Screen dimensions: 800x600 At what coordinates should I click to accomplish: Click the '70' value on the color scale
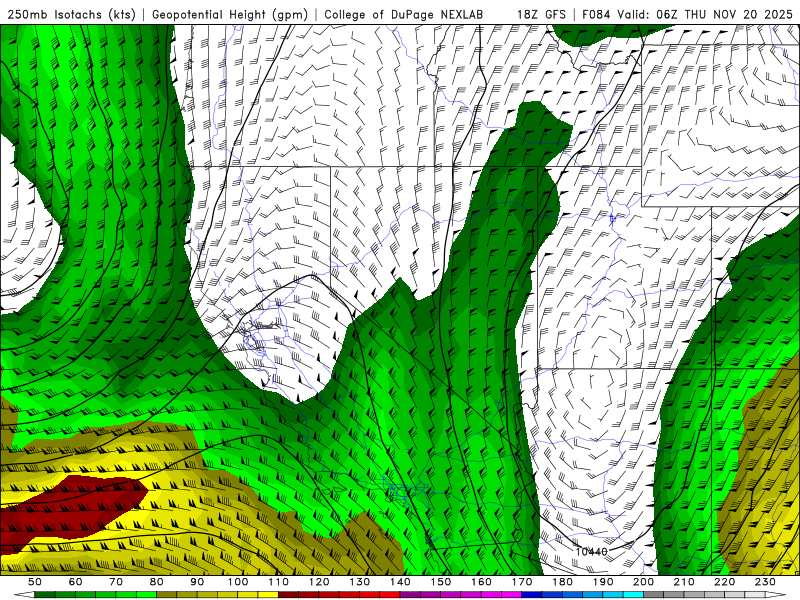(x=116, y=582)
